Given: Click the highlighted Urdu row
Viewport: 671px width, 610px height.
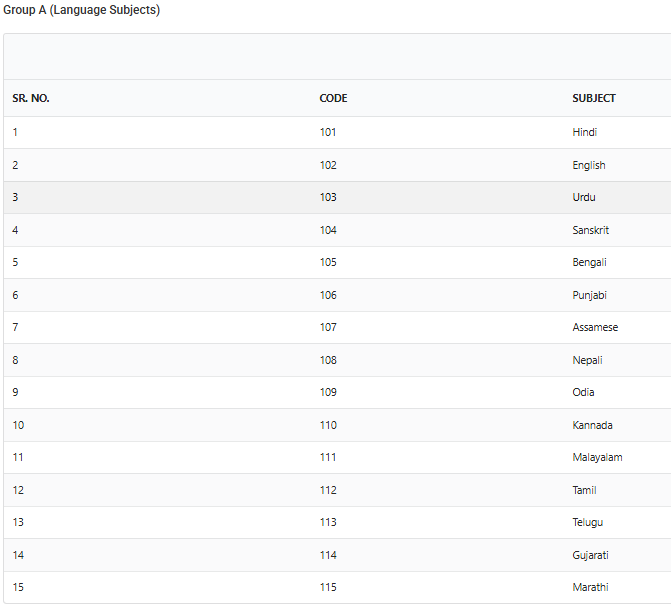Looking at the screenshot, I should [337, 197].
